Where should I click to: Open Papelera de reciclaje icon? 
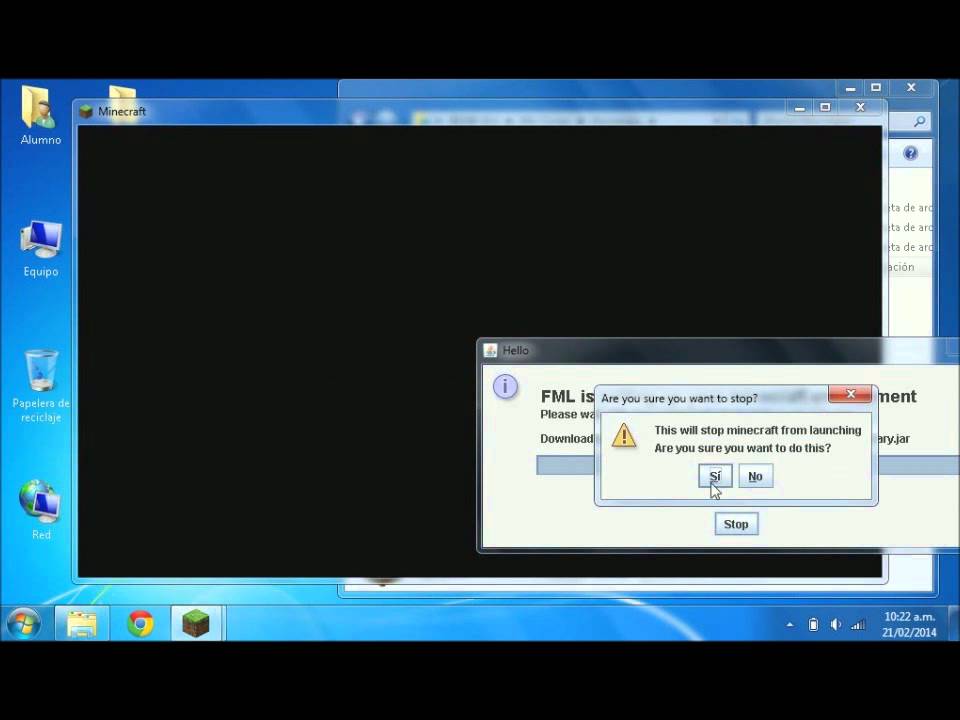[x=41, y=386]
